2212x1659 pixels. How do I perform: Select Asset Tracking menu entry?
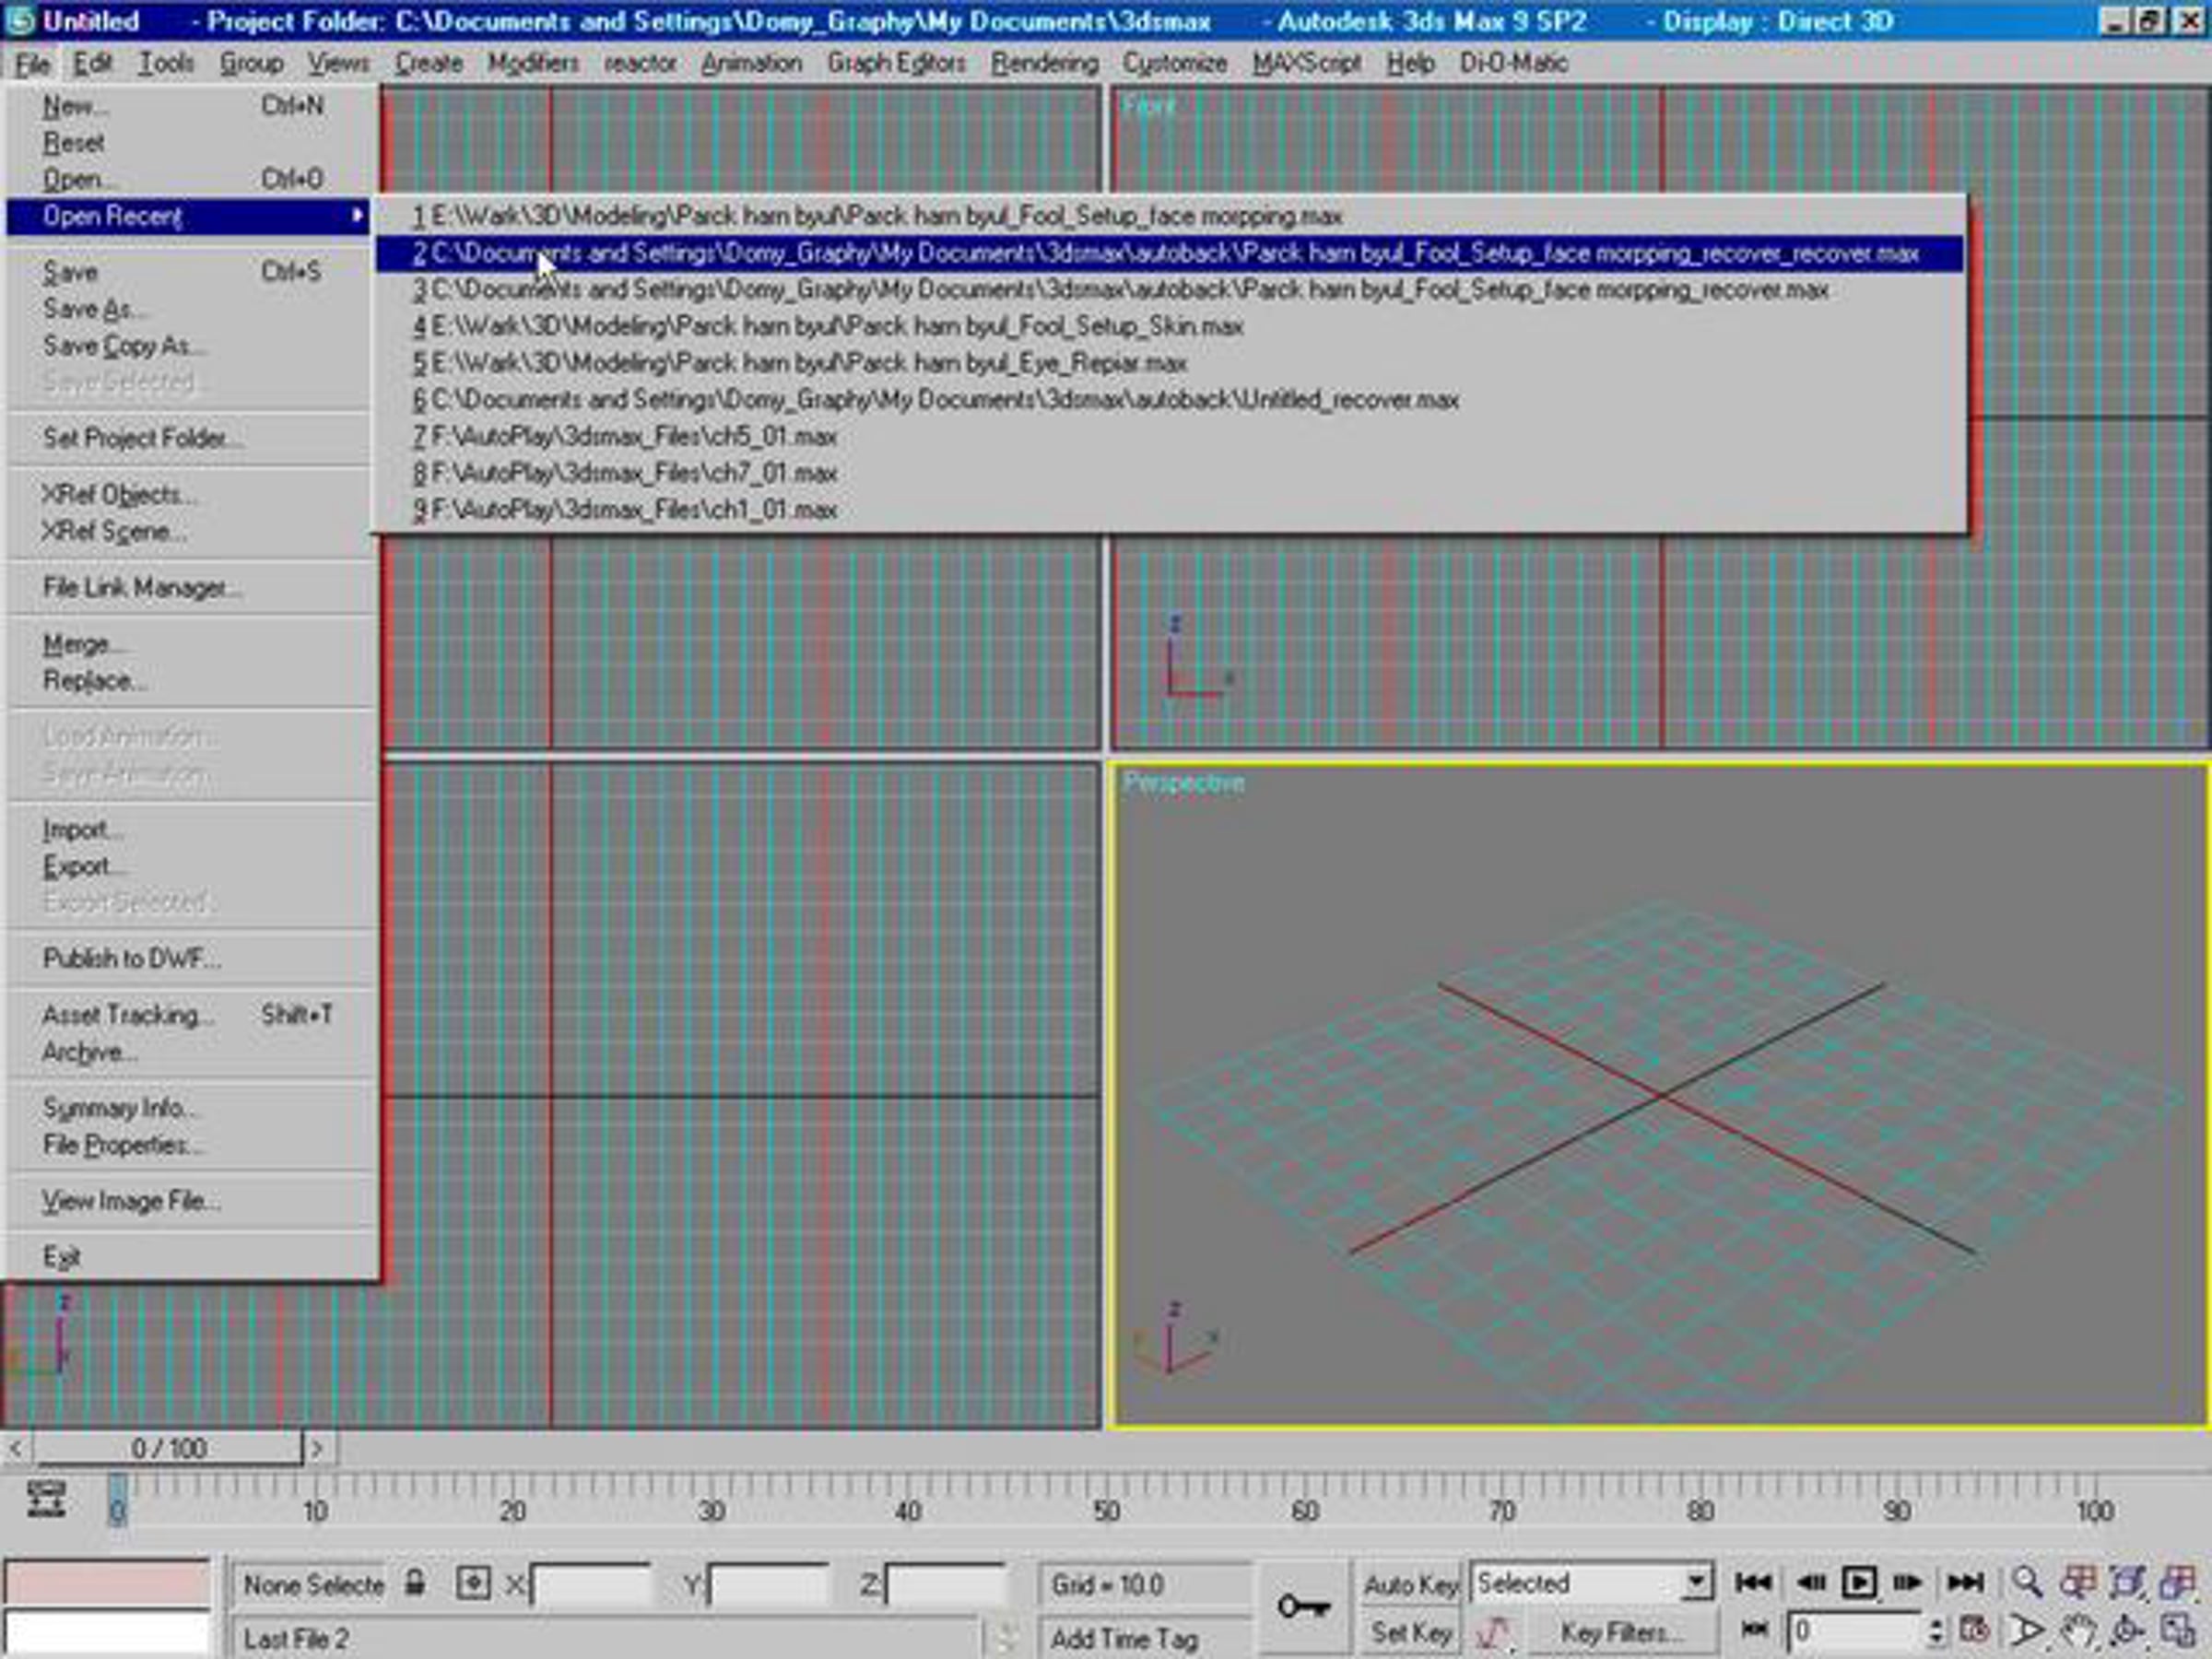[x=190, y=1015]
